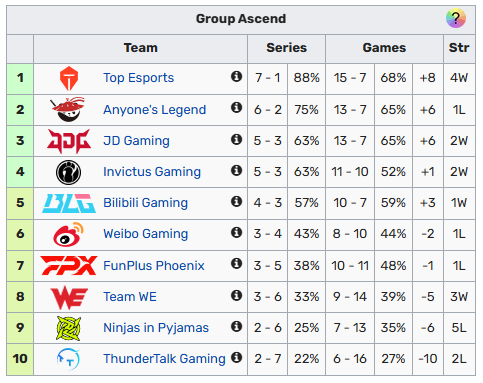Click the ThunderTalk Gaming logo
The width and height of the screenshot is (483, 383).
tap(68, 359)
